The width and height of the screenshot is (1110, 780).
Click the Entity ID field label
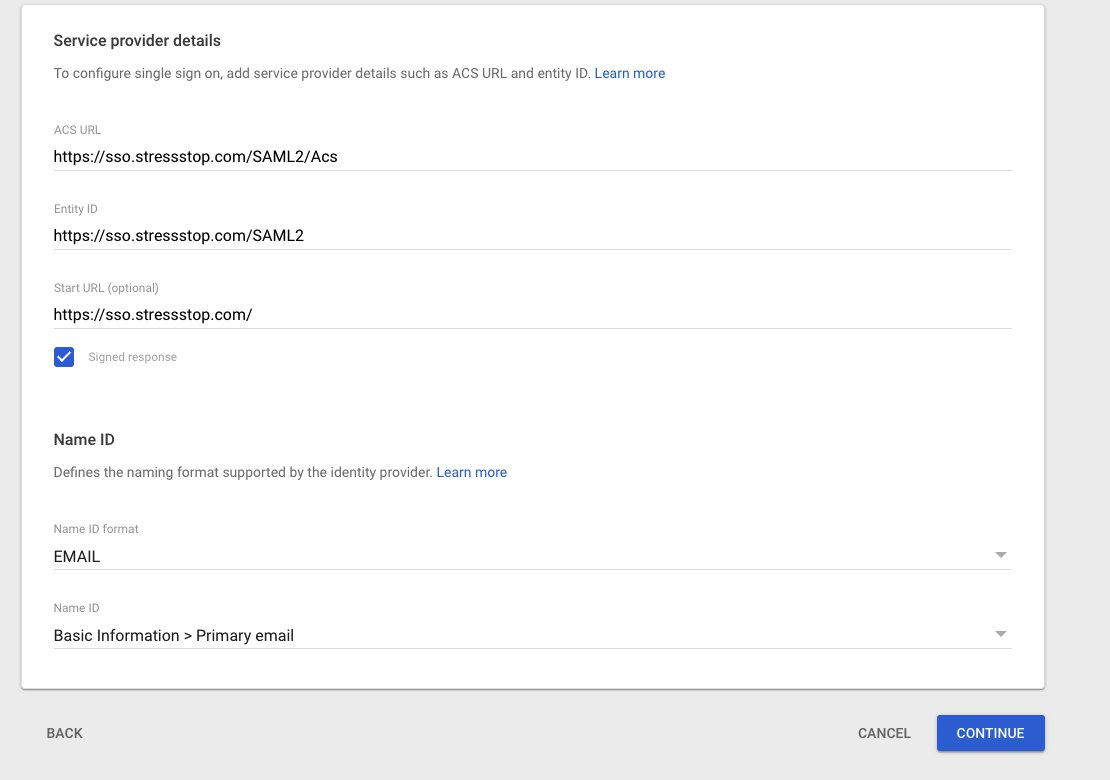tap(75, 209)
